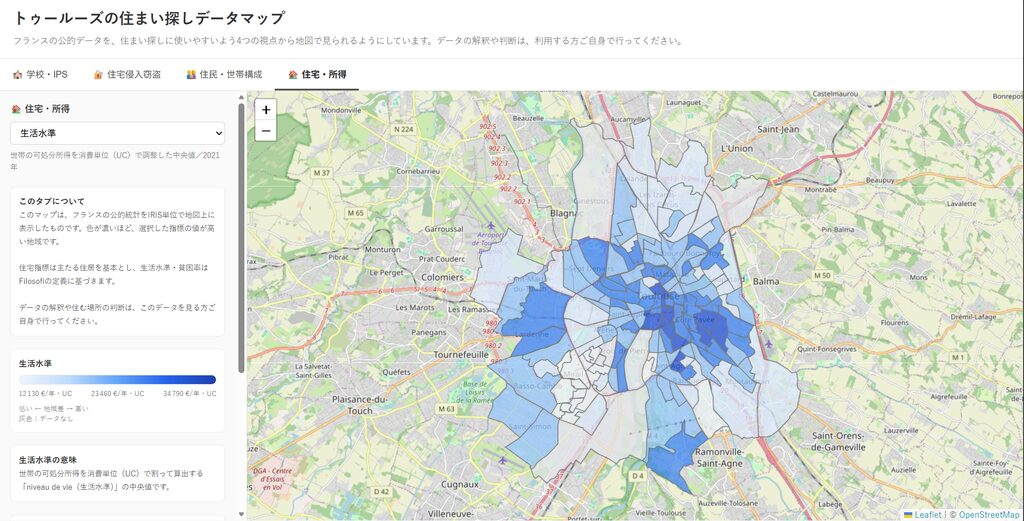
Task: Open the Leaflet attribution link
Action: 928,515
